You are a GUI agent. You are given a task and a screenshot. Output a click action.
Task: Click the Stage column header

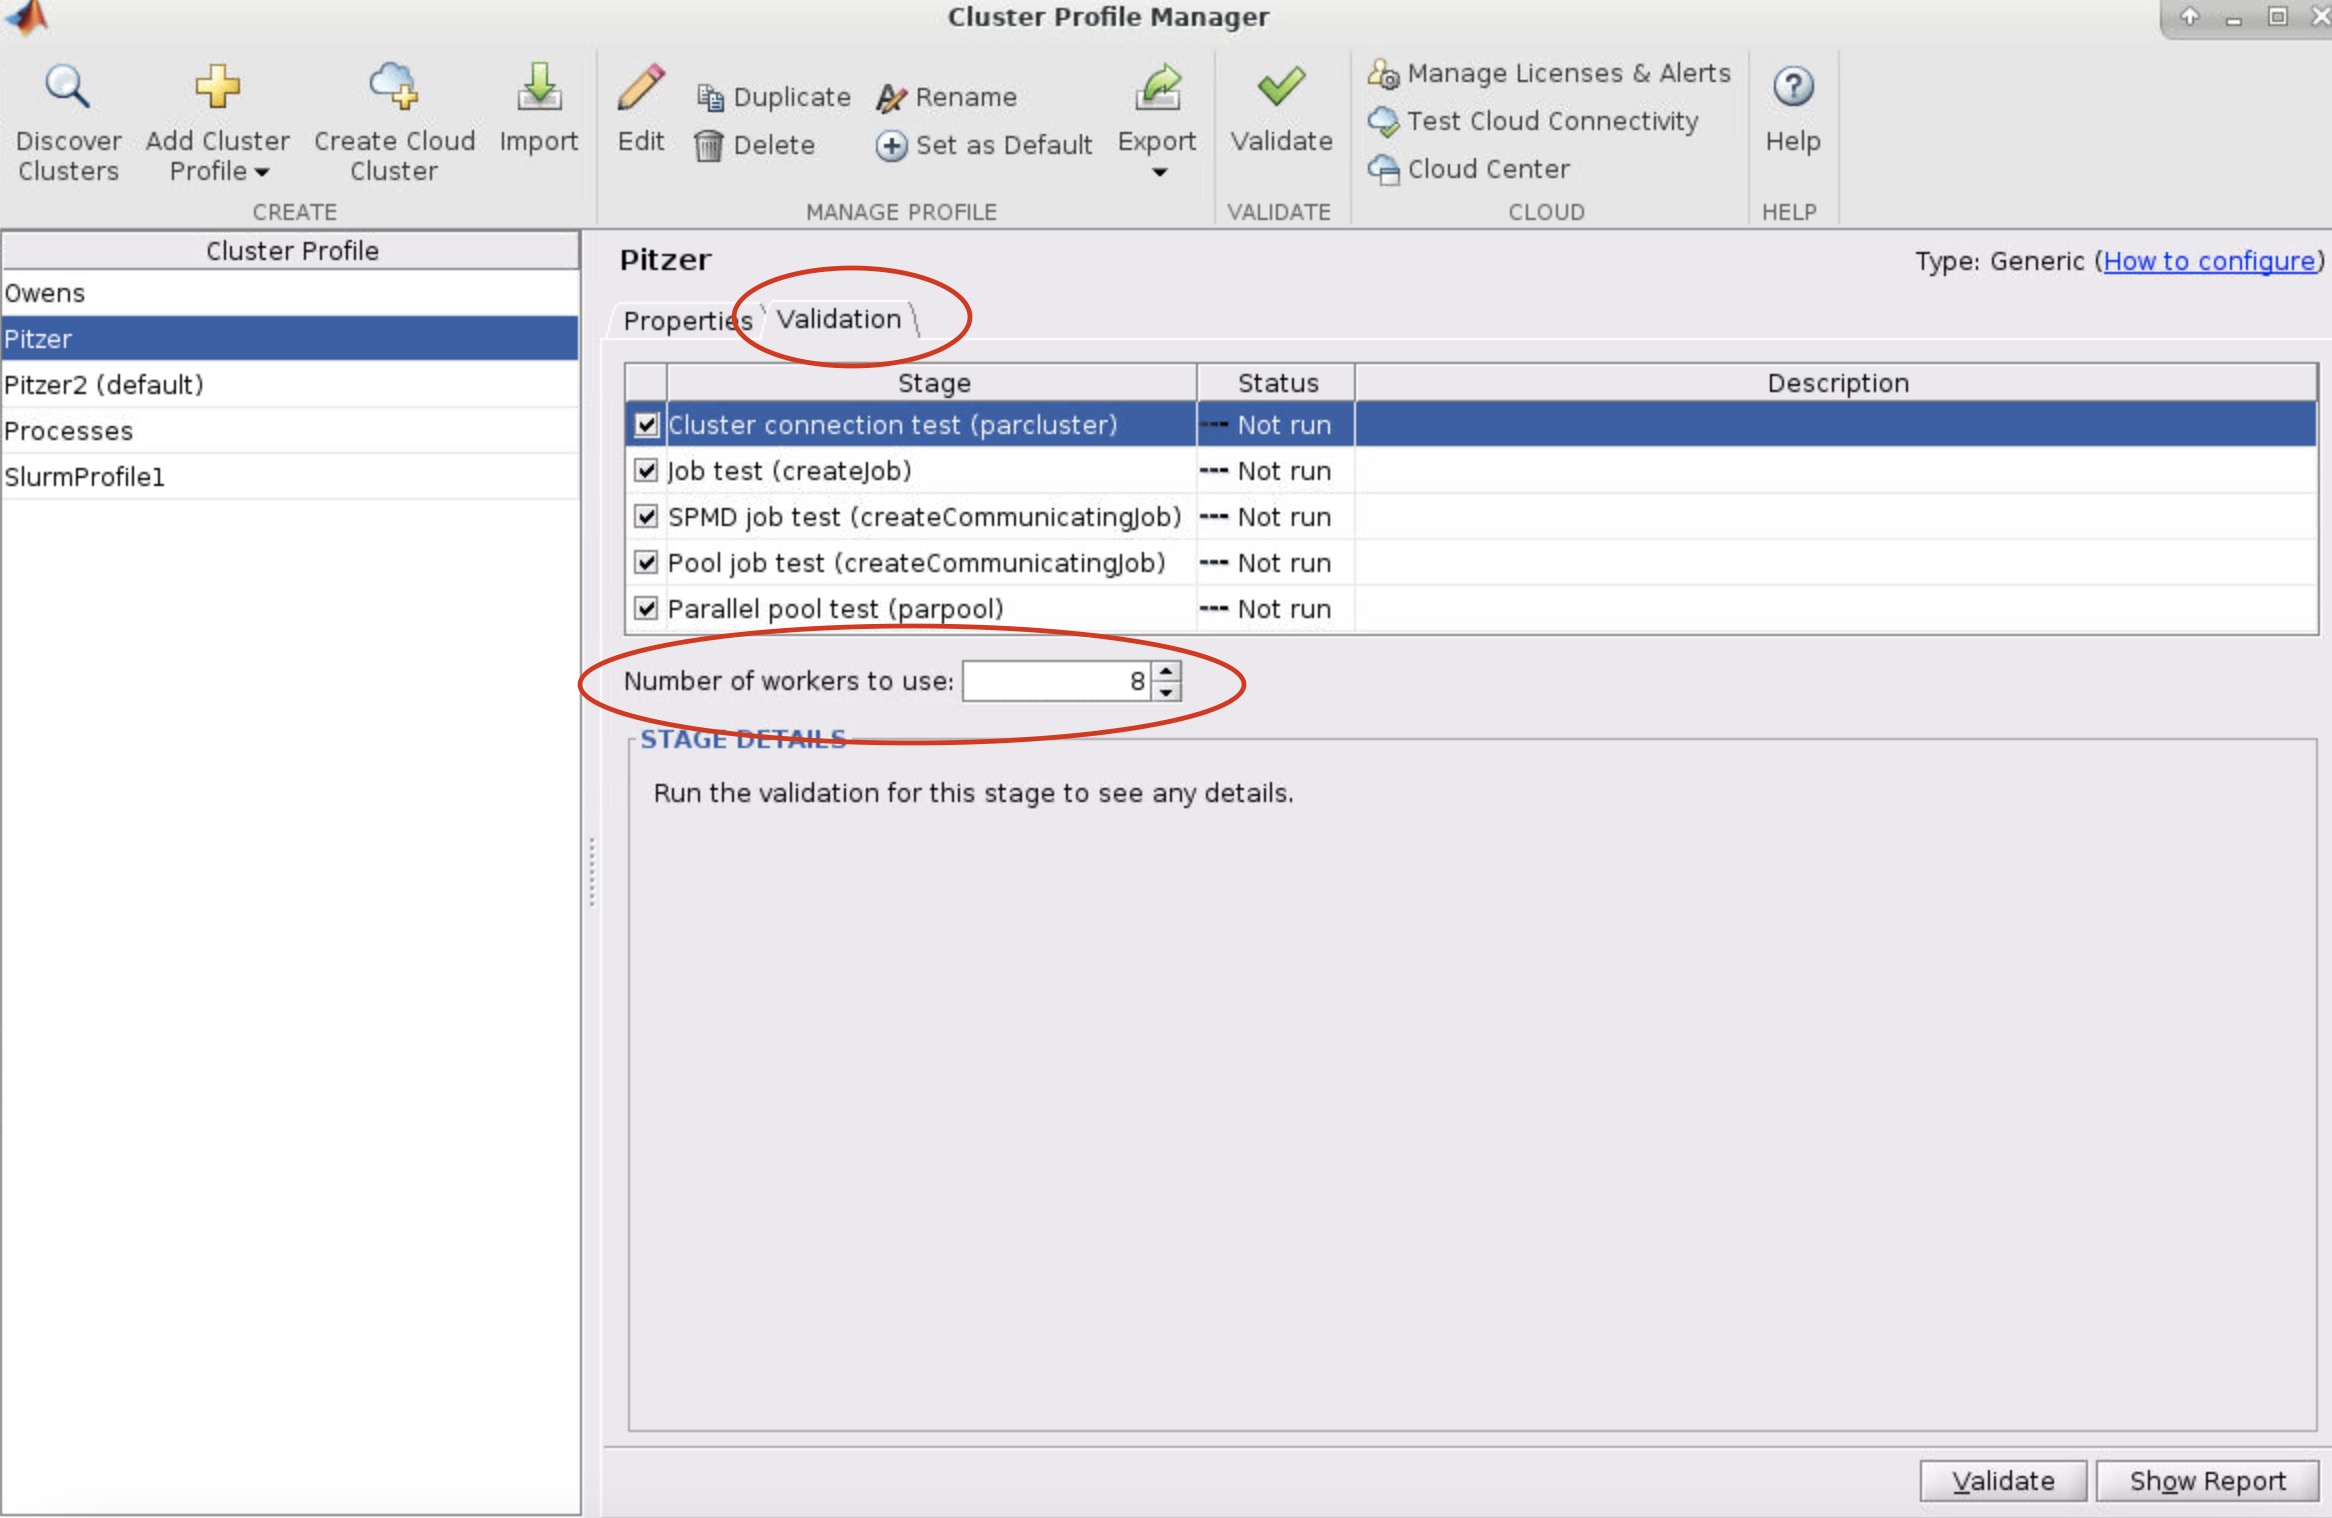[x=932, y=383]
